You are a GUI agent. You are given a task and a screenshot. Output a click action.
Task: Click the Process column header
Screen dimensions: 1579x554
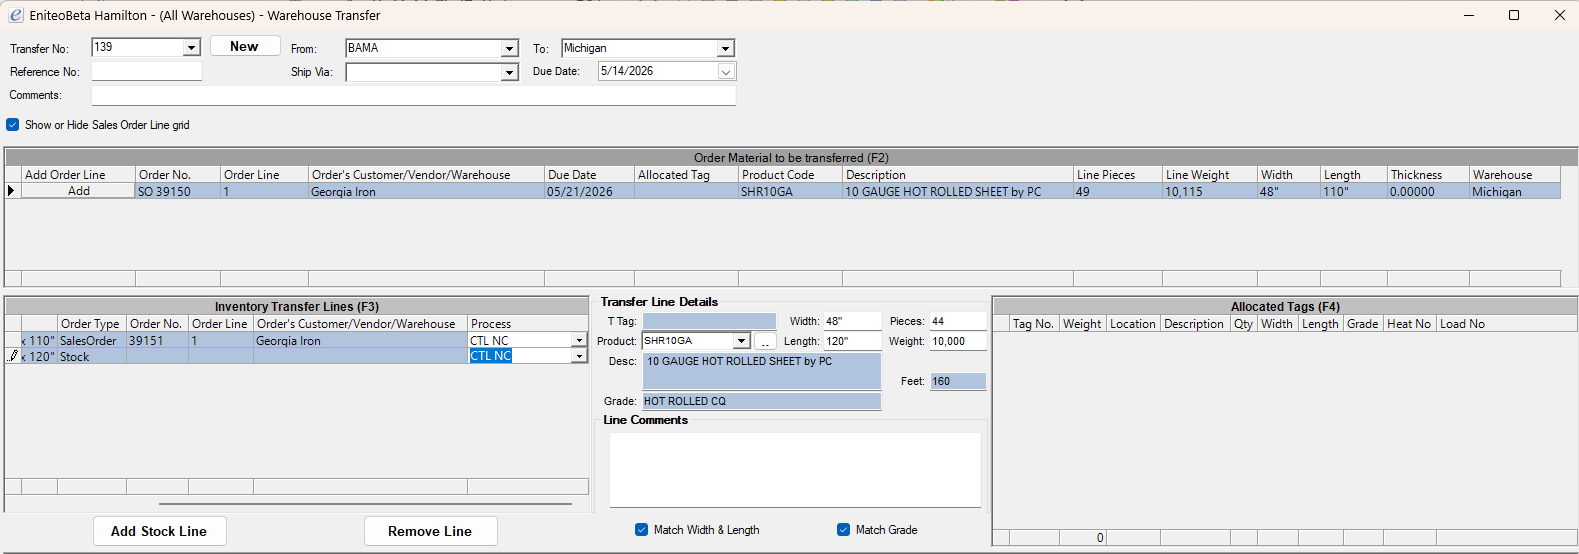click(x=527, y=323)
